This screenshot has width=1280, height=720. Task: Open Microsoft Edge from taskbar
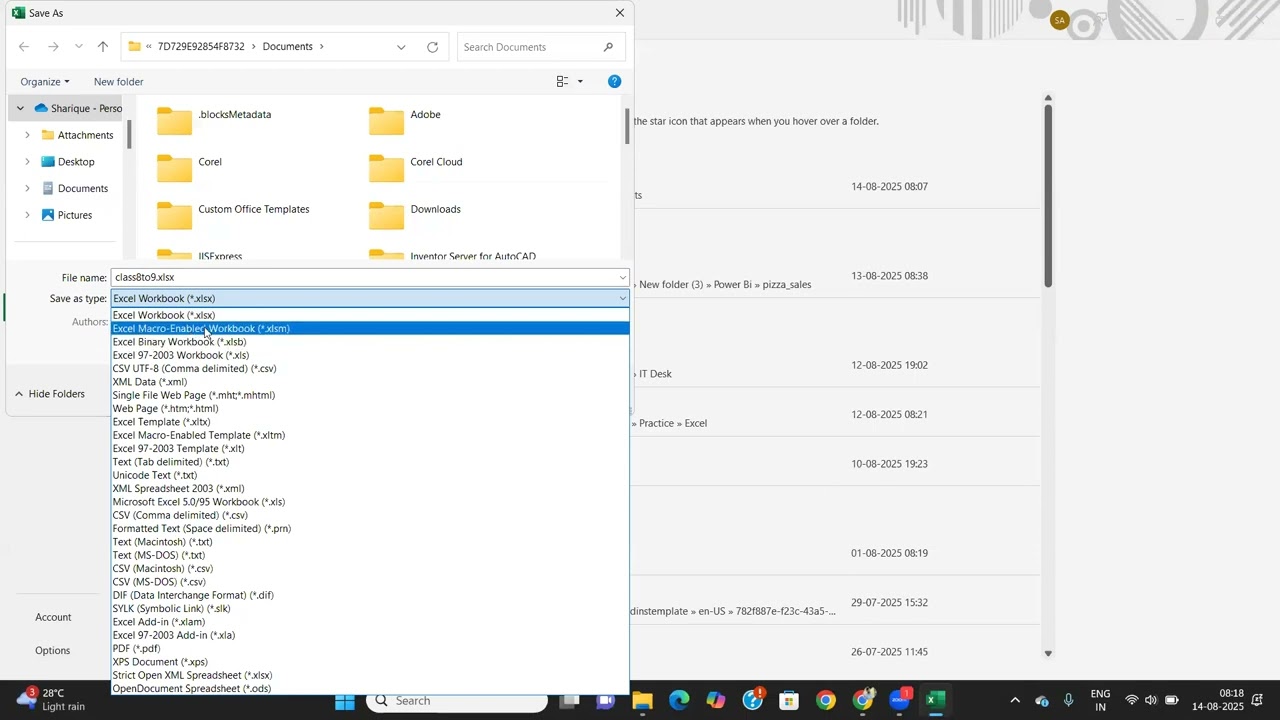tap(679, 701)
